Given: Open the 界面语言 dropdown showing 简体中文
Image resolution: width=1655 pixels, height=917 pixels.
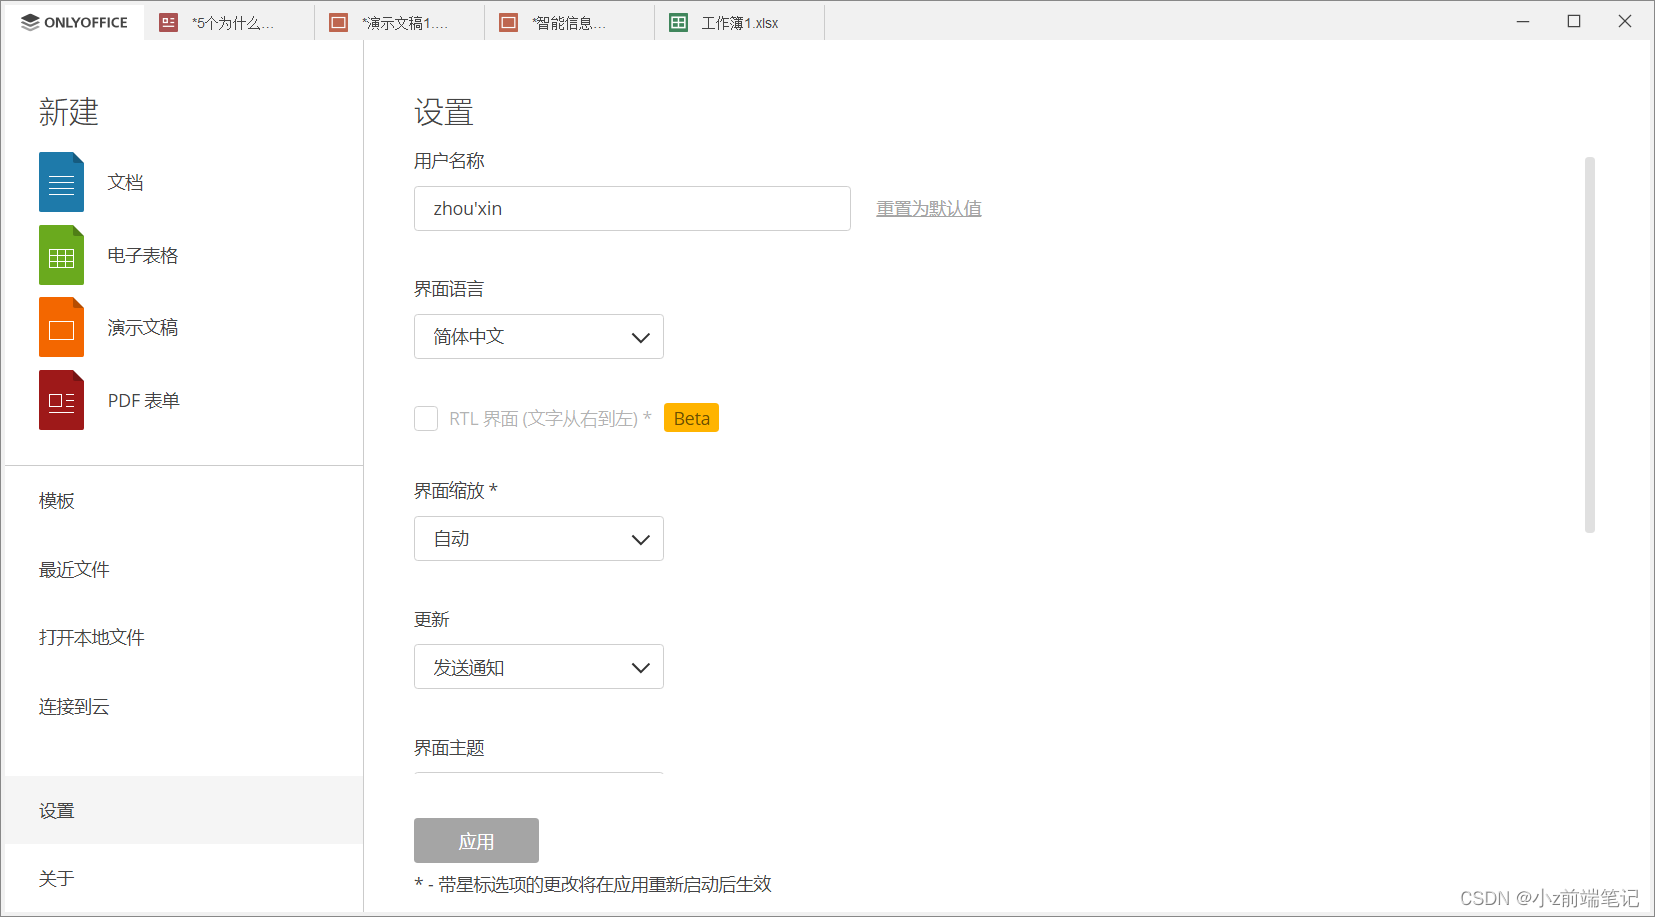Looking at the screenshot, I should tap(539, 337).
